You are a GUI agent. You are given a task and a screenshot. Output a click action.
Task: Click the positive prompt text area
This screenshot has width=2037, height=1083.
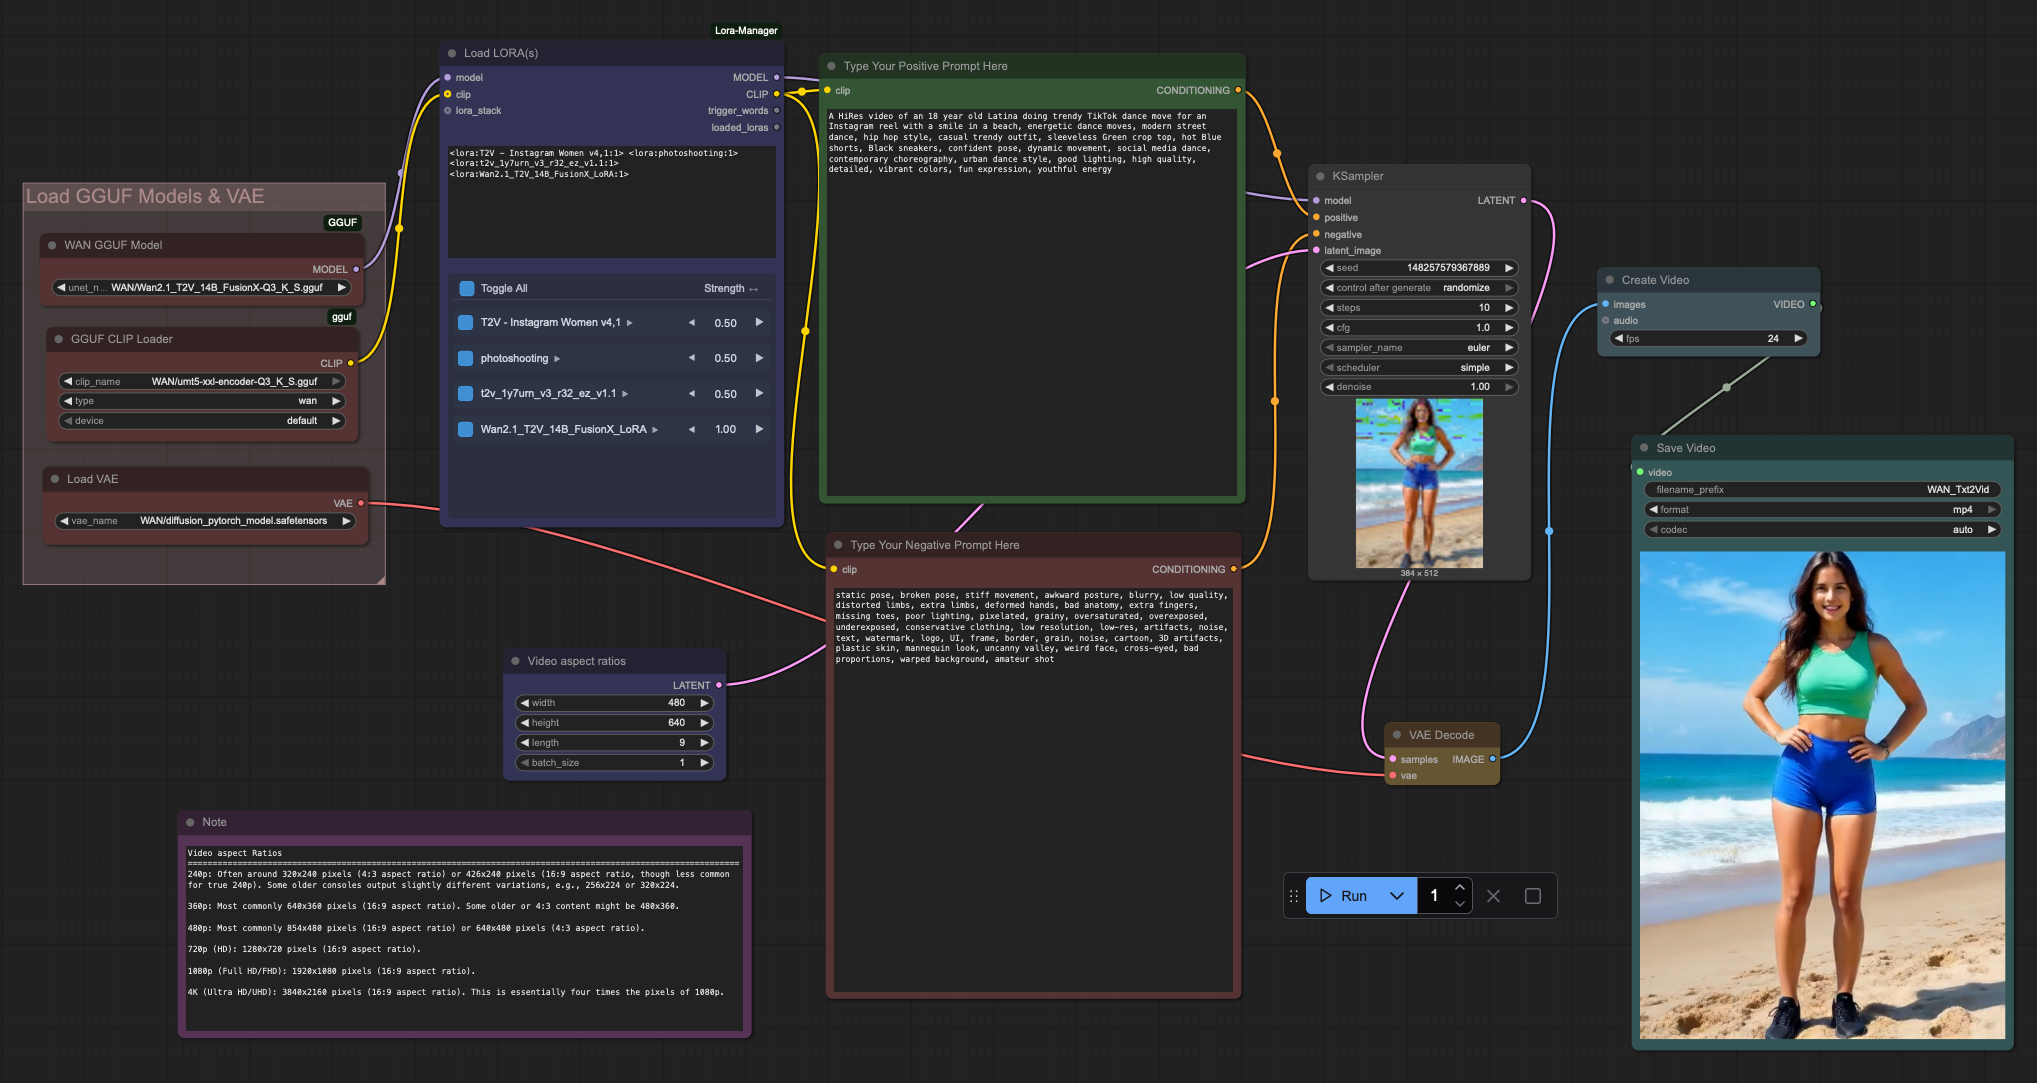click(x=1030, y=300)
